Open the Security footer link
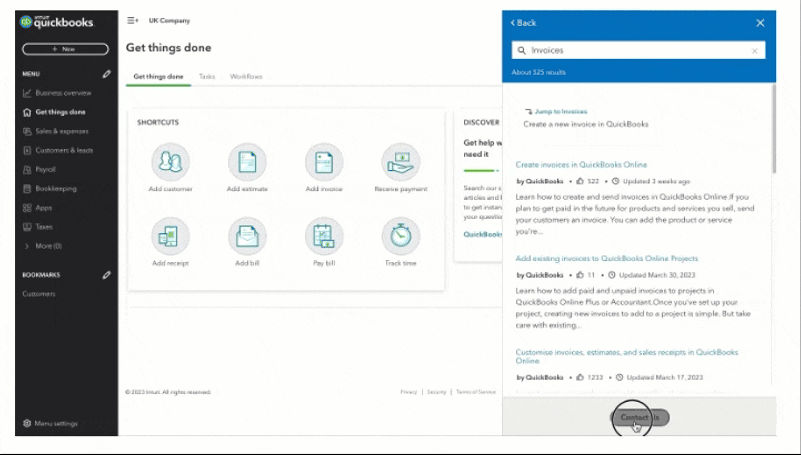The height and width of the screenshot is (455, 801). [437, 392]
